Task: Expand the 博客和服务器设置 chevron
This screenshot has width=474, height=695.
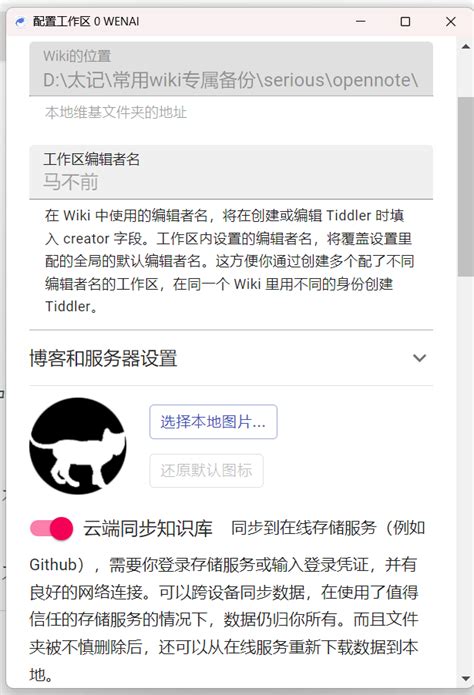Action: (x=419, y=358)
